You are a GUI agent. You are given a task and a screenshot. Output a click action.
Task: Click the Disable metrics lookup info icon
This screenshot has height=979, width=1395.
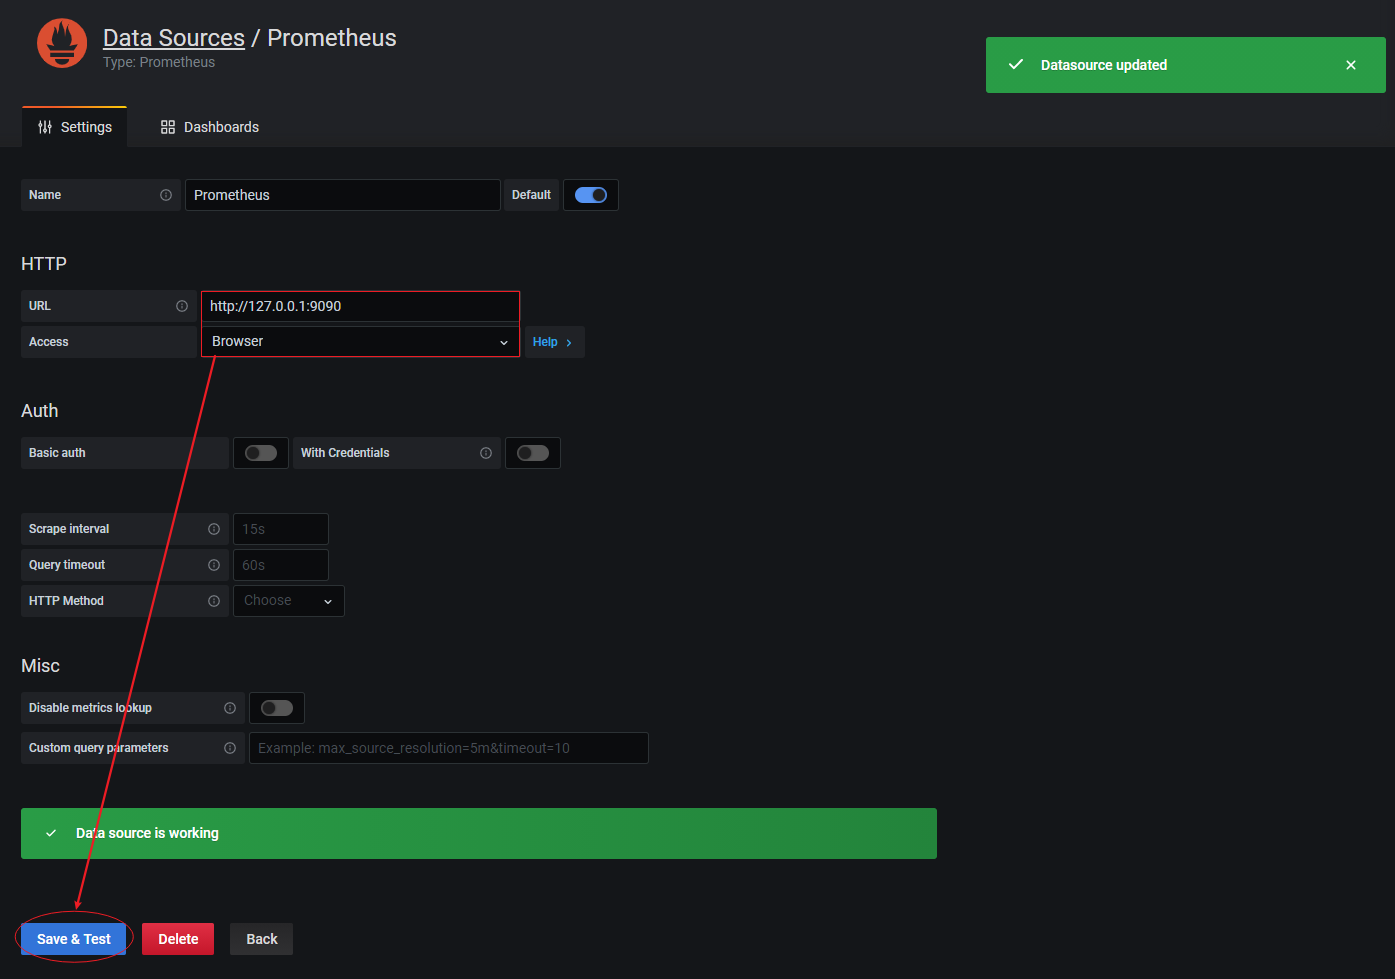click(x=230, y=708)
